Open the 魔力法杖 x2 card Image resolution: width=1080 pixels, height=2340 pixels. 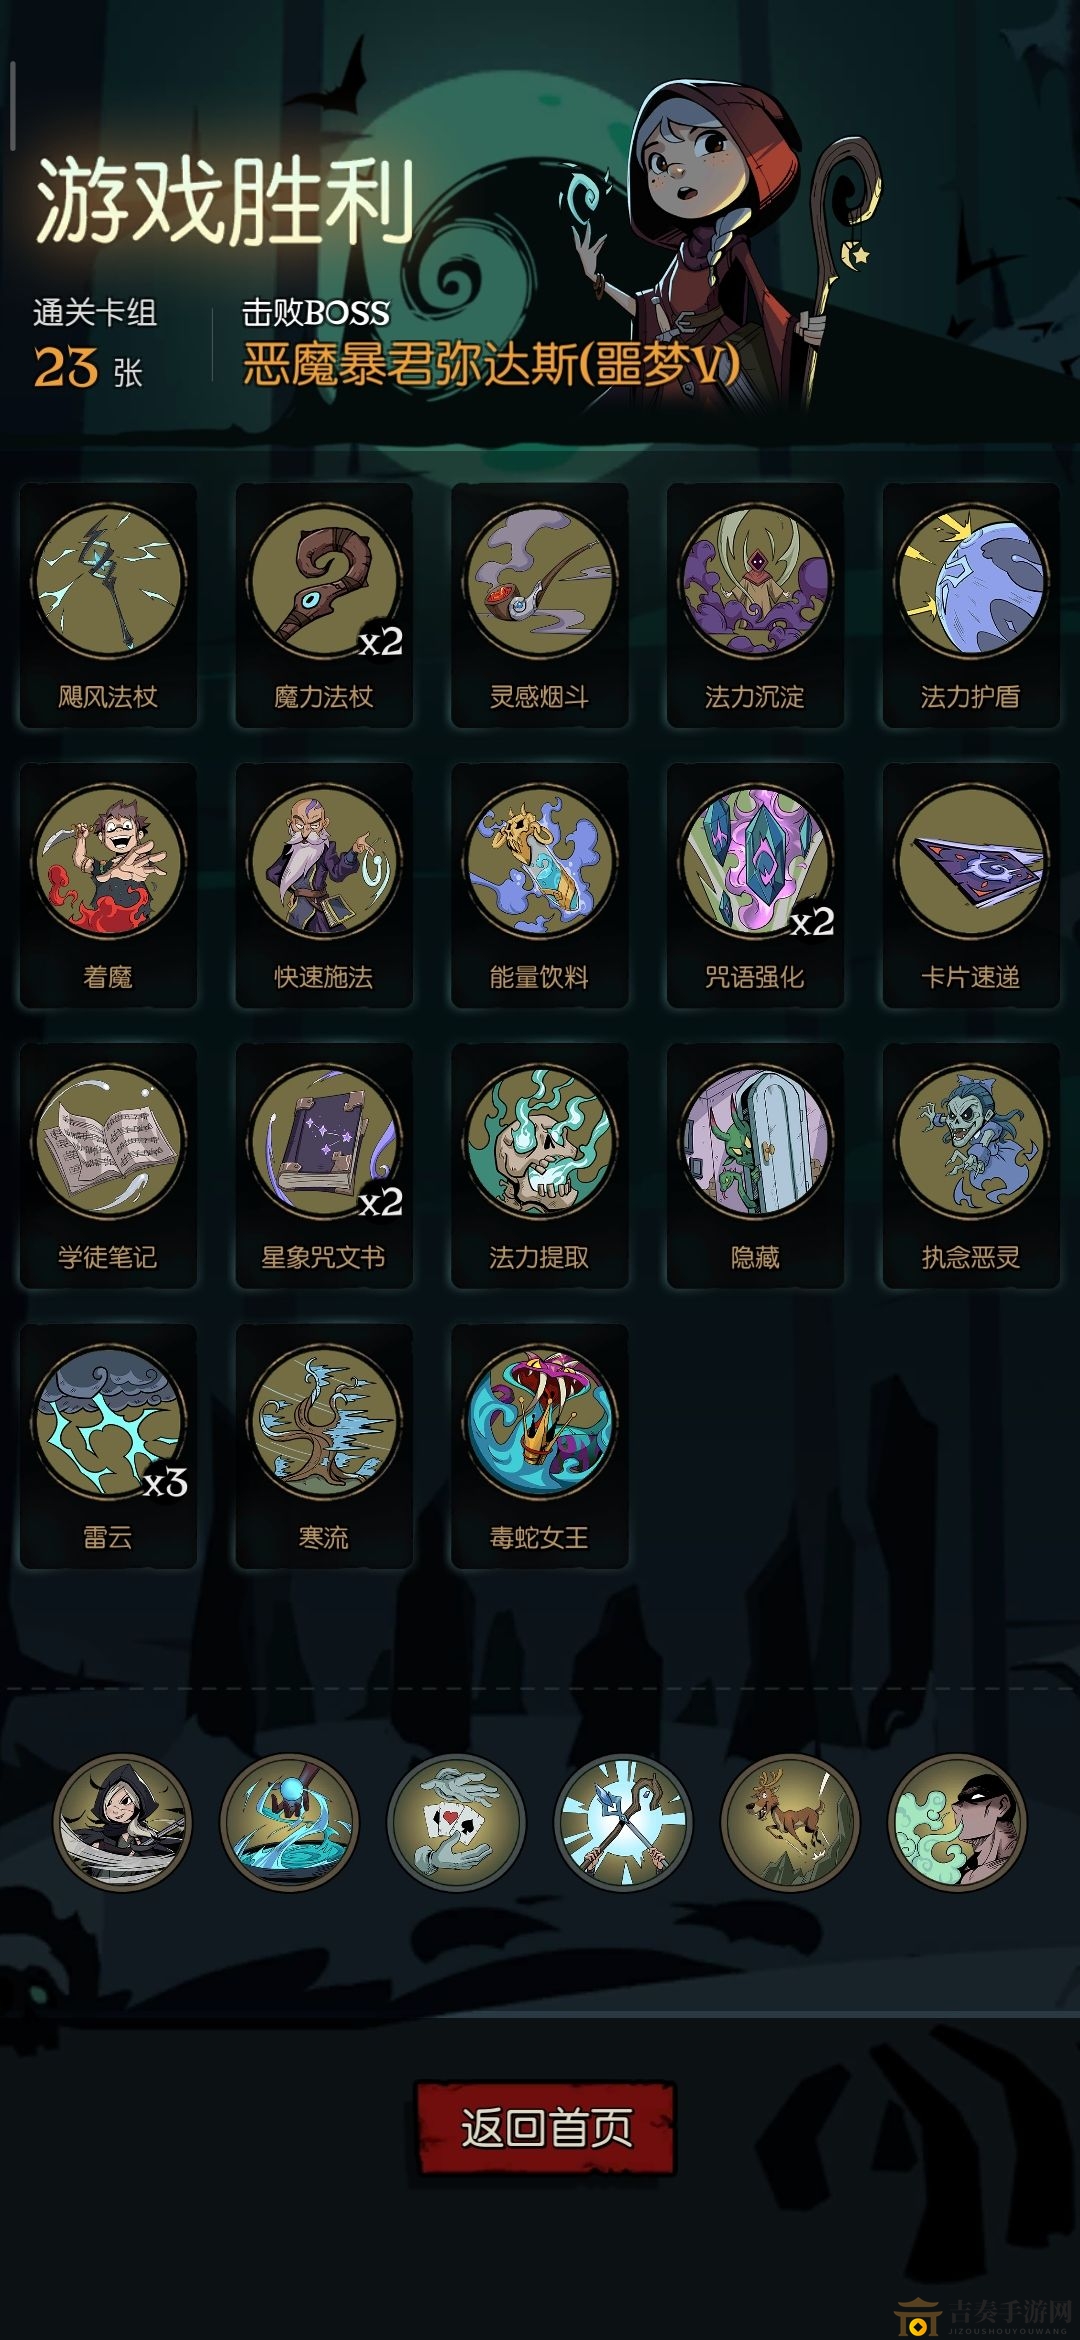pyautogui.click(x=324, y=605)
